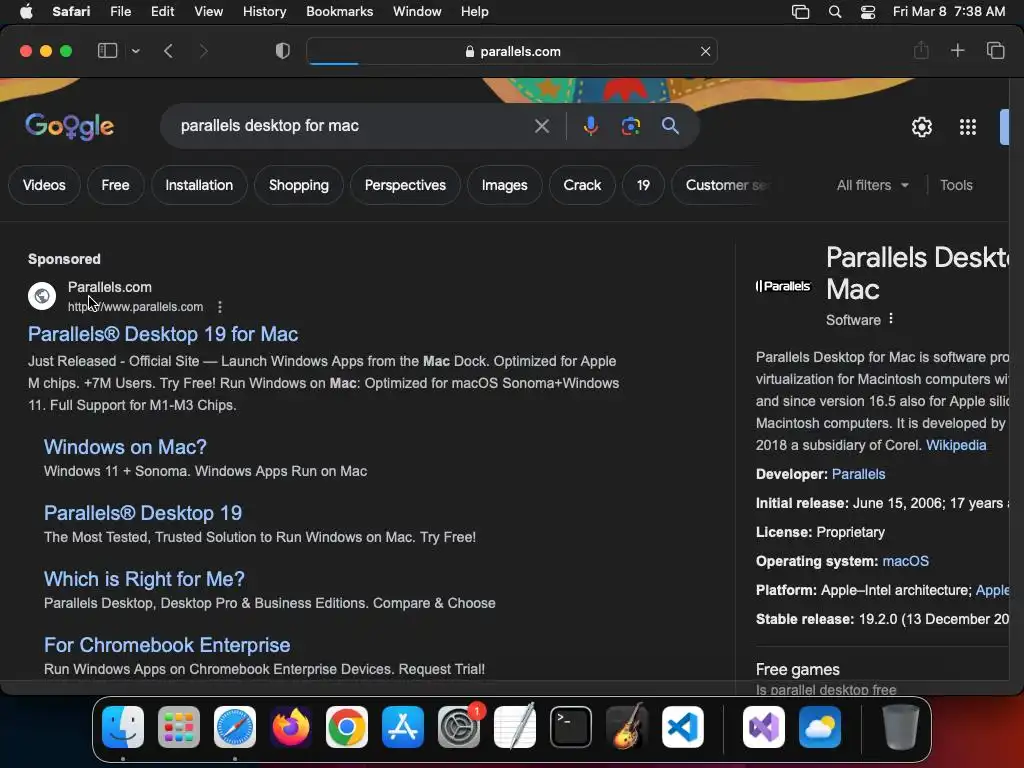Go forward with the forward arrow
The image size is (1024, 768).
(203, 51)
